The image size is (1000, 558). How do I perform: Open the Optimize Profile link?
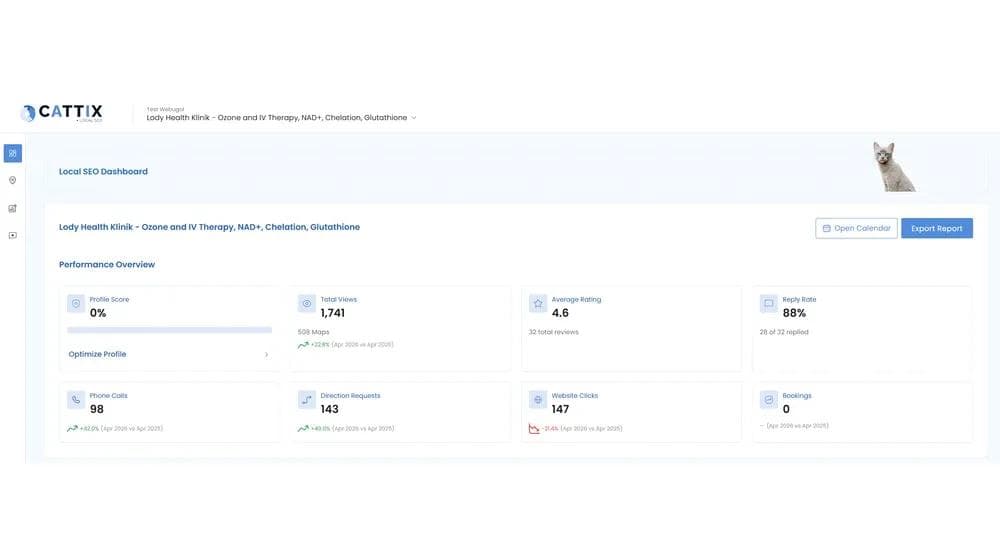[97, 354]
